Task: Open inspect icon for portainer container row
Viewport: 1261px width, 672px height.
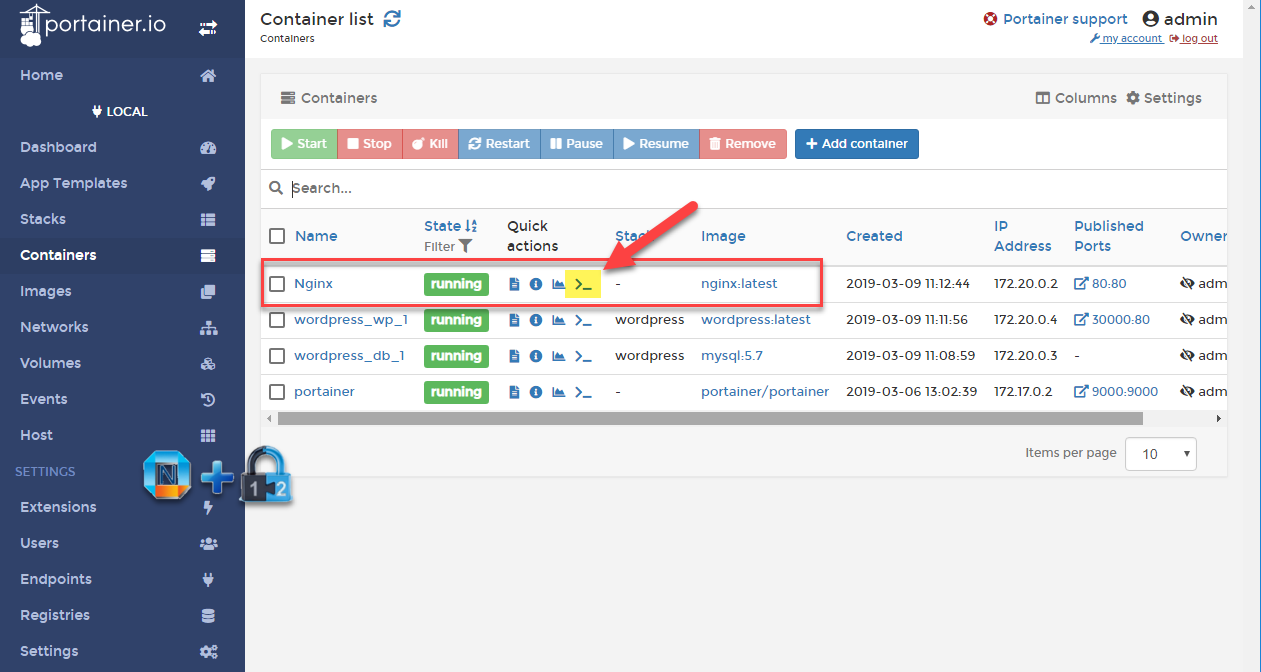Action: (x=536, y=392)
